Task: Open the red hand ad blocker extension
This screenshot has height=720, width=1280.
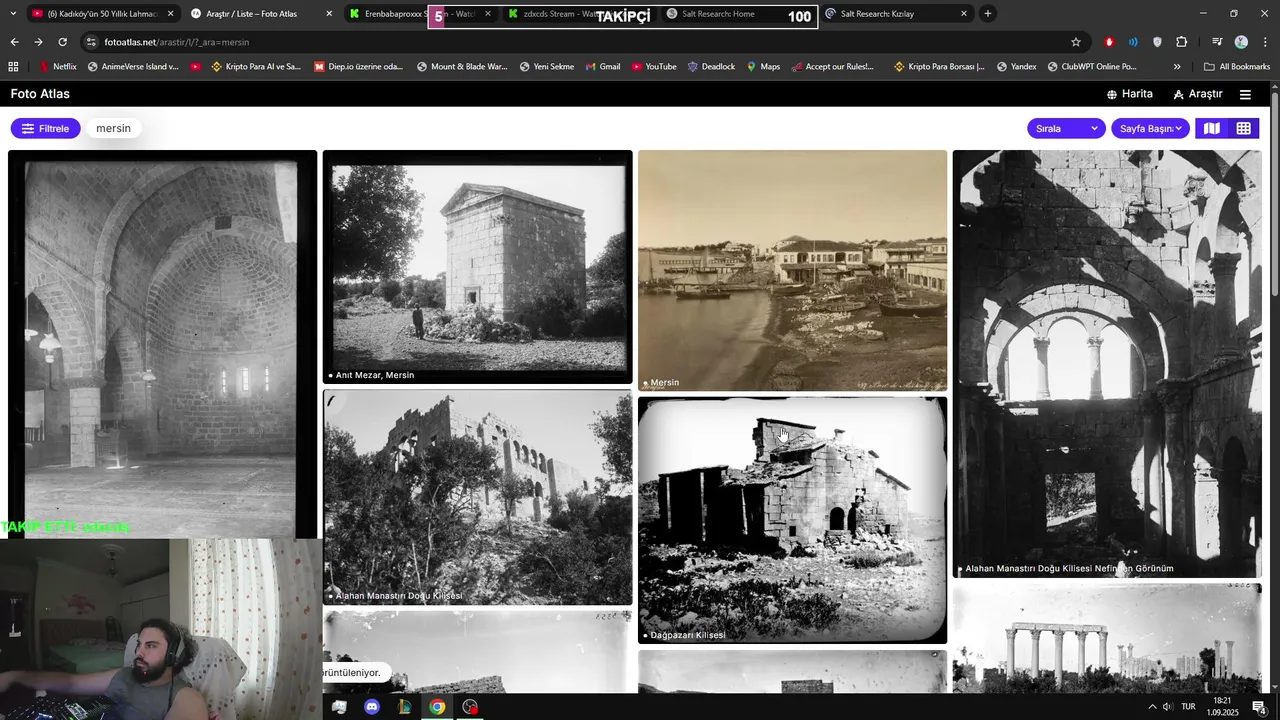Action: [1109, 42]
